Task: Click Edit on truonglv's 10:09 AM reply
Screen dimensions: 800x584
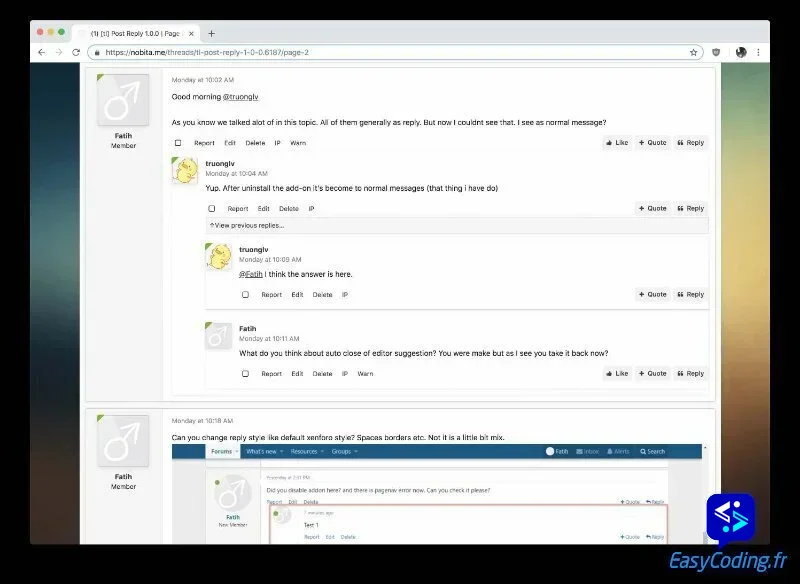Action: tap(297, 295)
